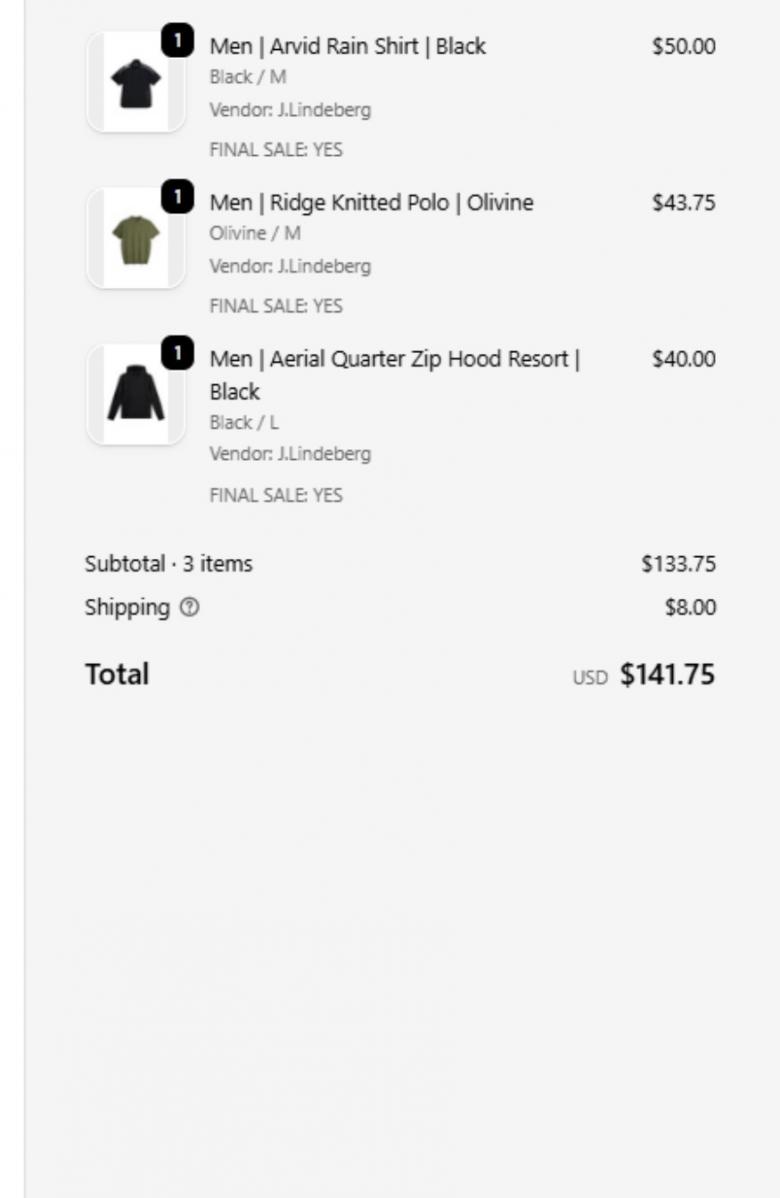780x1198 pixels.
Task: Click the $133.75 subtotal amount
Action: coord(678,564)
